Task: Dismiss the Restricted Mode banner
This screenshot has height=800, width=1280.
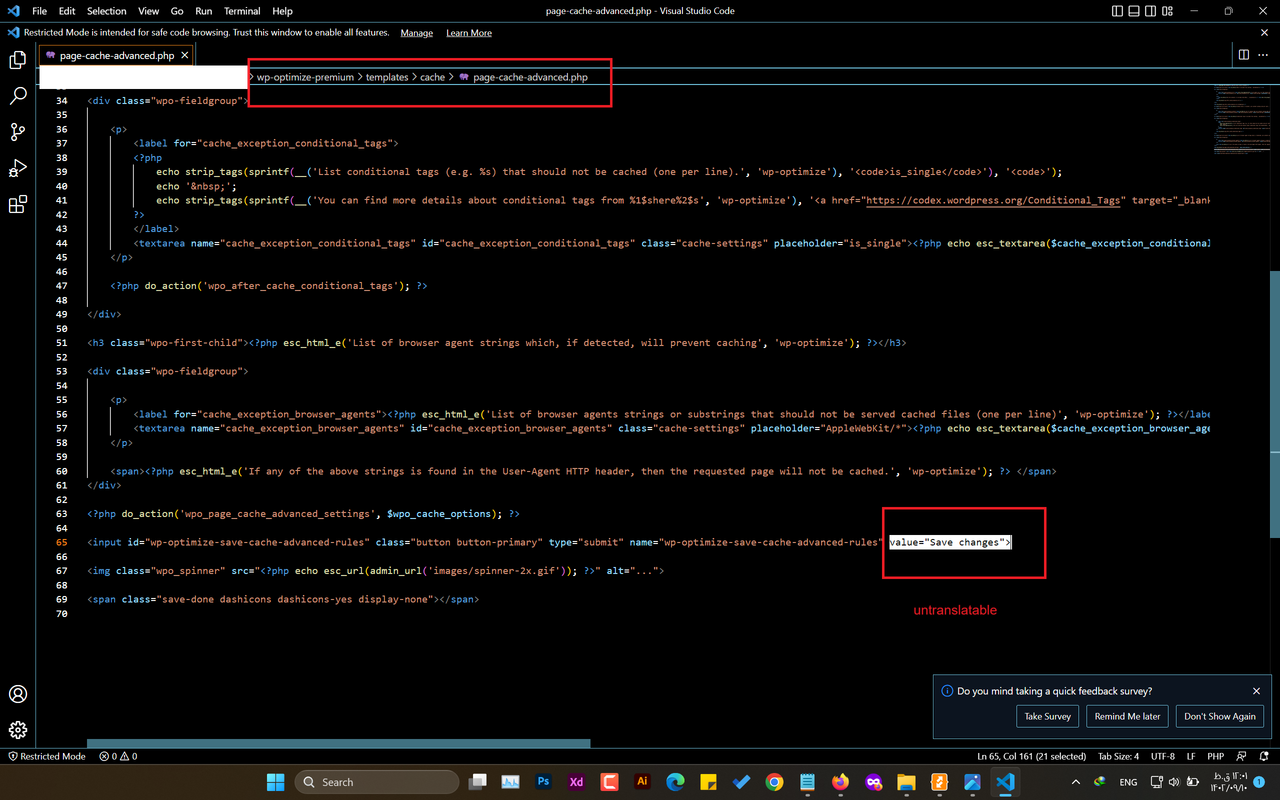Action: [1265, 33]
